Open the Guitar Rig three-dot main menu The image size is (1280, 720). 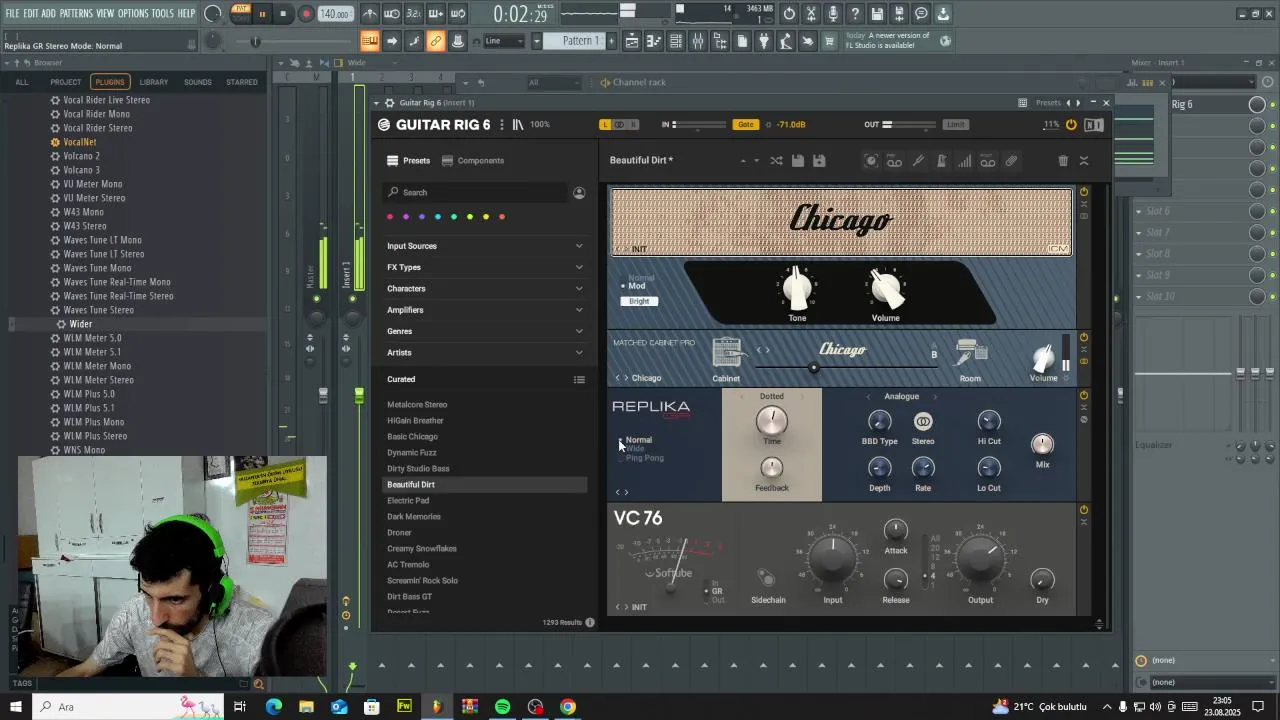point(502,125)
